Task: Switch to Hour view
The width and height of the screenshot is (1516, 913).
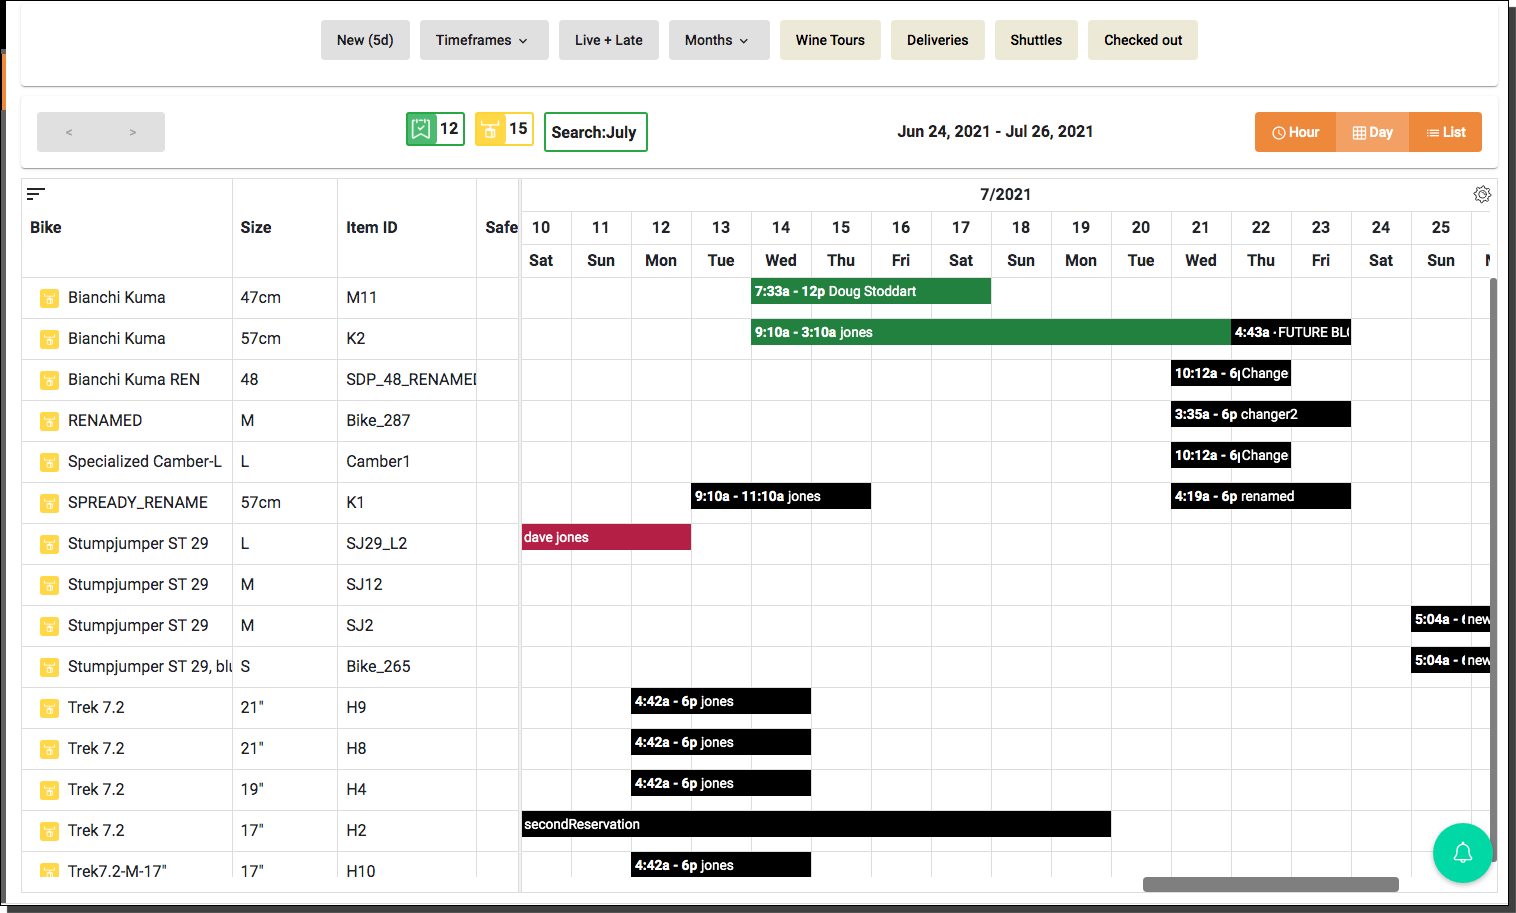Action: 1295,132
